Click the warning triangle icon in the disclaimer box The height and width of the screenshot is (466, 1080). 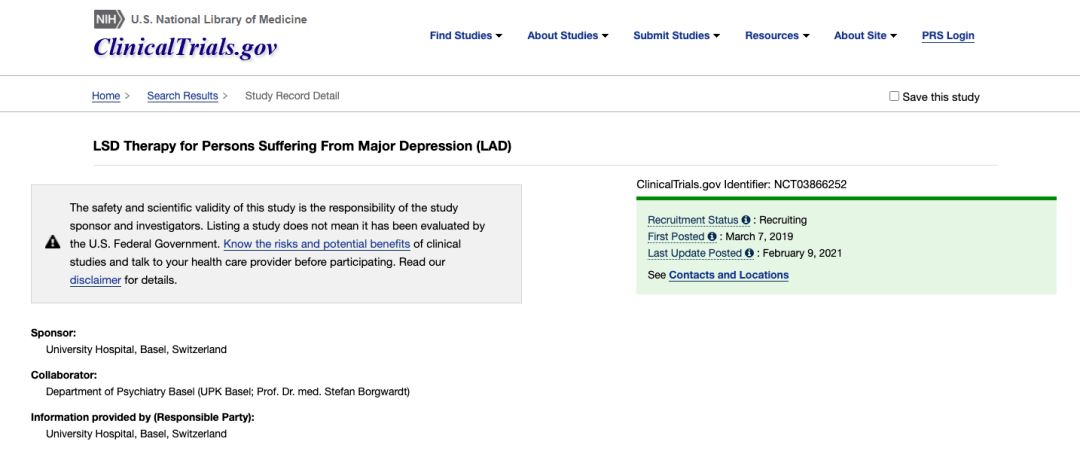point(52,242)
